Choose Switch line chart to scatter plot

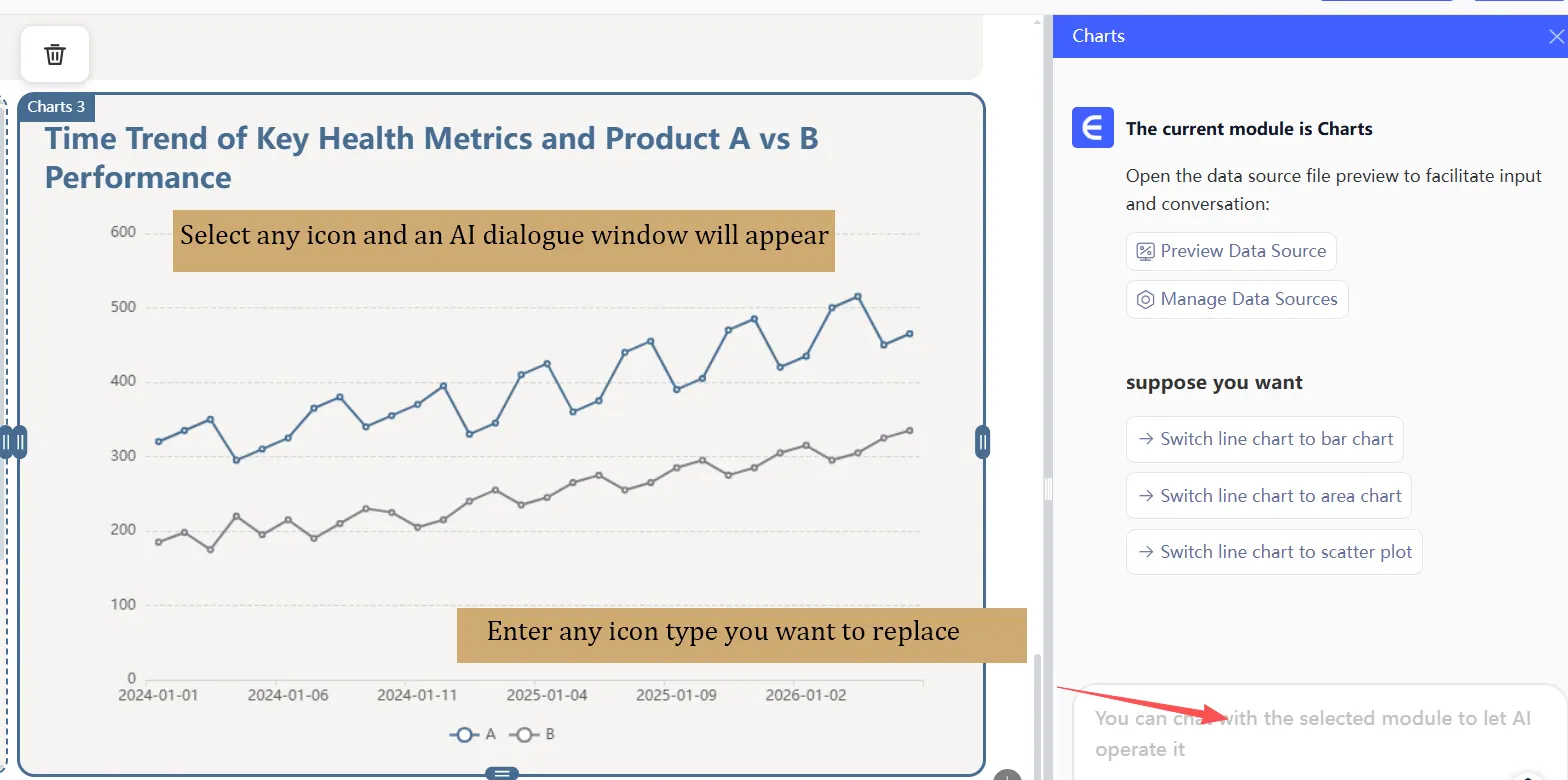tap(1273, 552)
